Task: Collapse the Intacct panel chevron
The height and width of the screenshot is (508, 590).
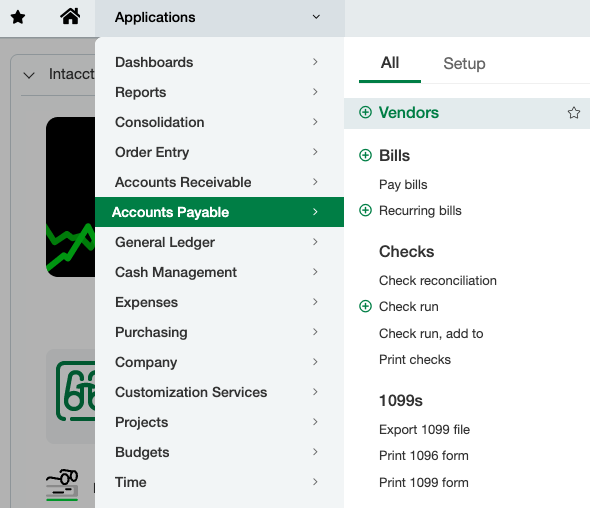Action: click(x=29, y=75)
